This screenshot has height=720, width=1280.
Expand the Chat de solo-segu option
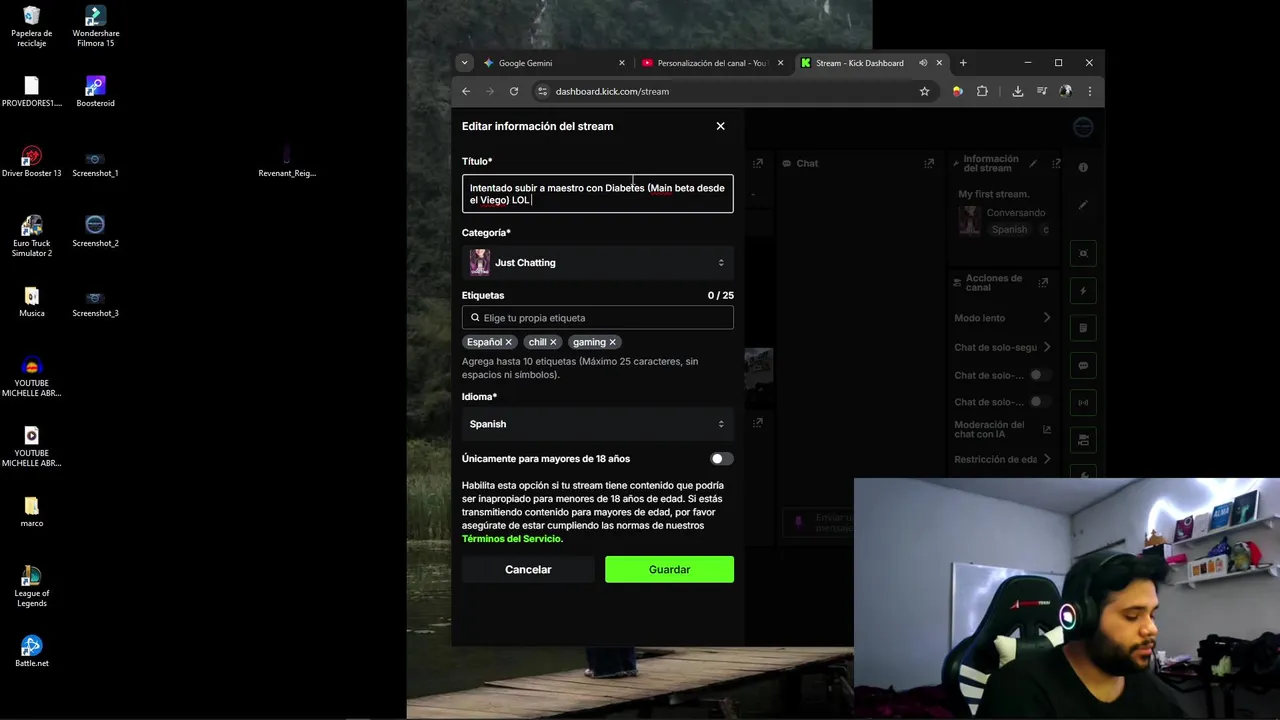point(1003,347)
